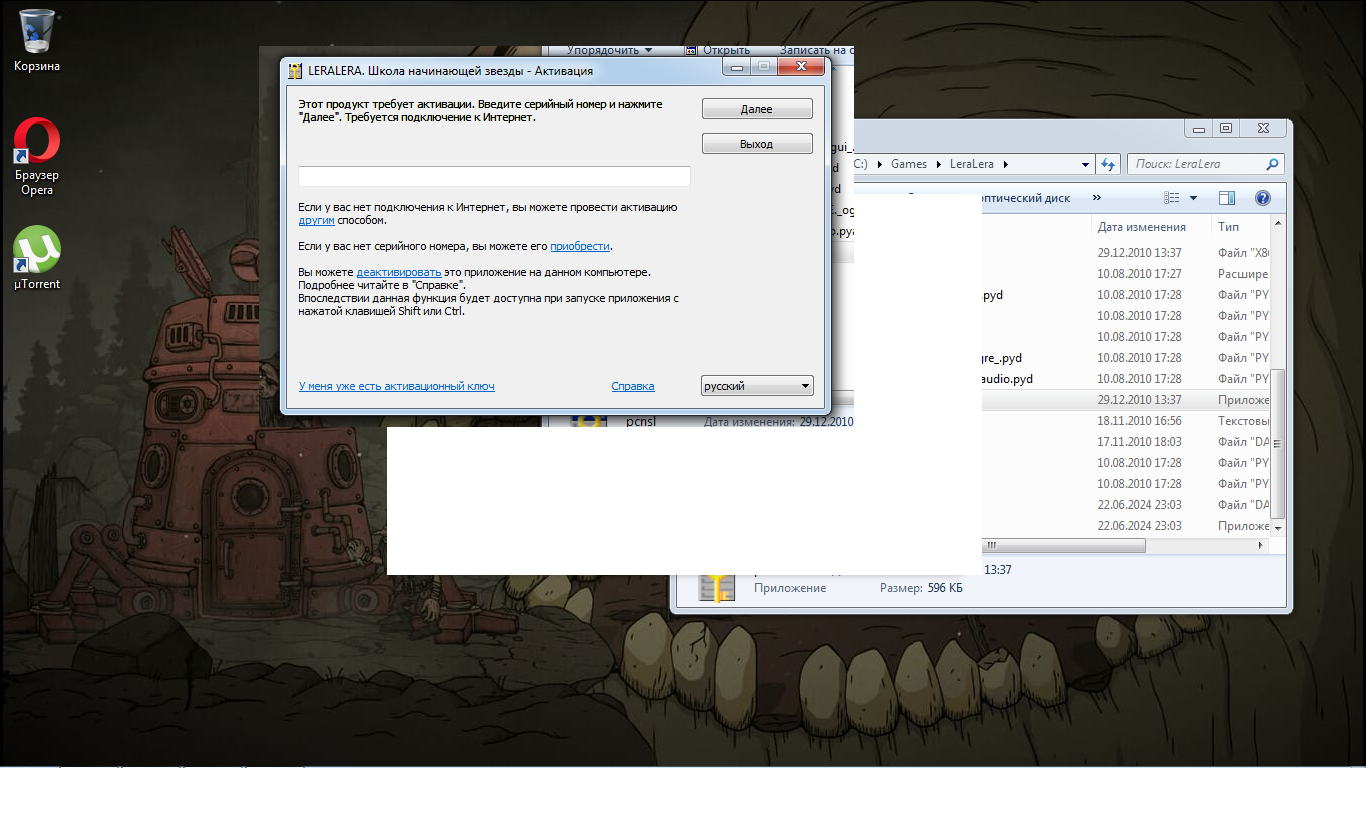This screenshot has width=1366, height=839.
Task: Open the русский language dropdown
Action: tap(757, 386)
